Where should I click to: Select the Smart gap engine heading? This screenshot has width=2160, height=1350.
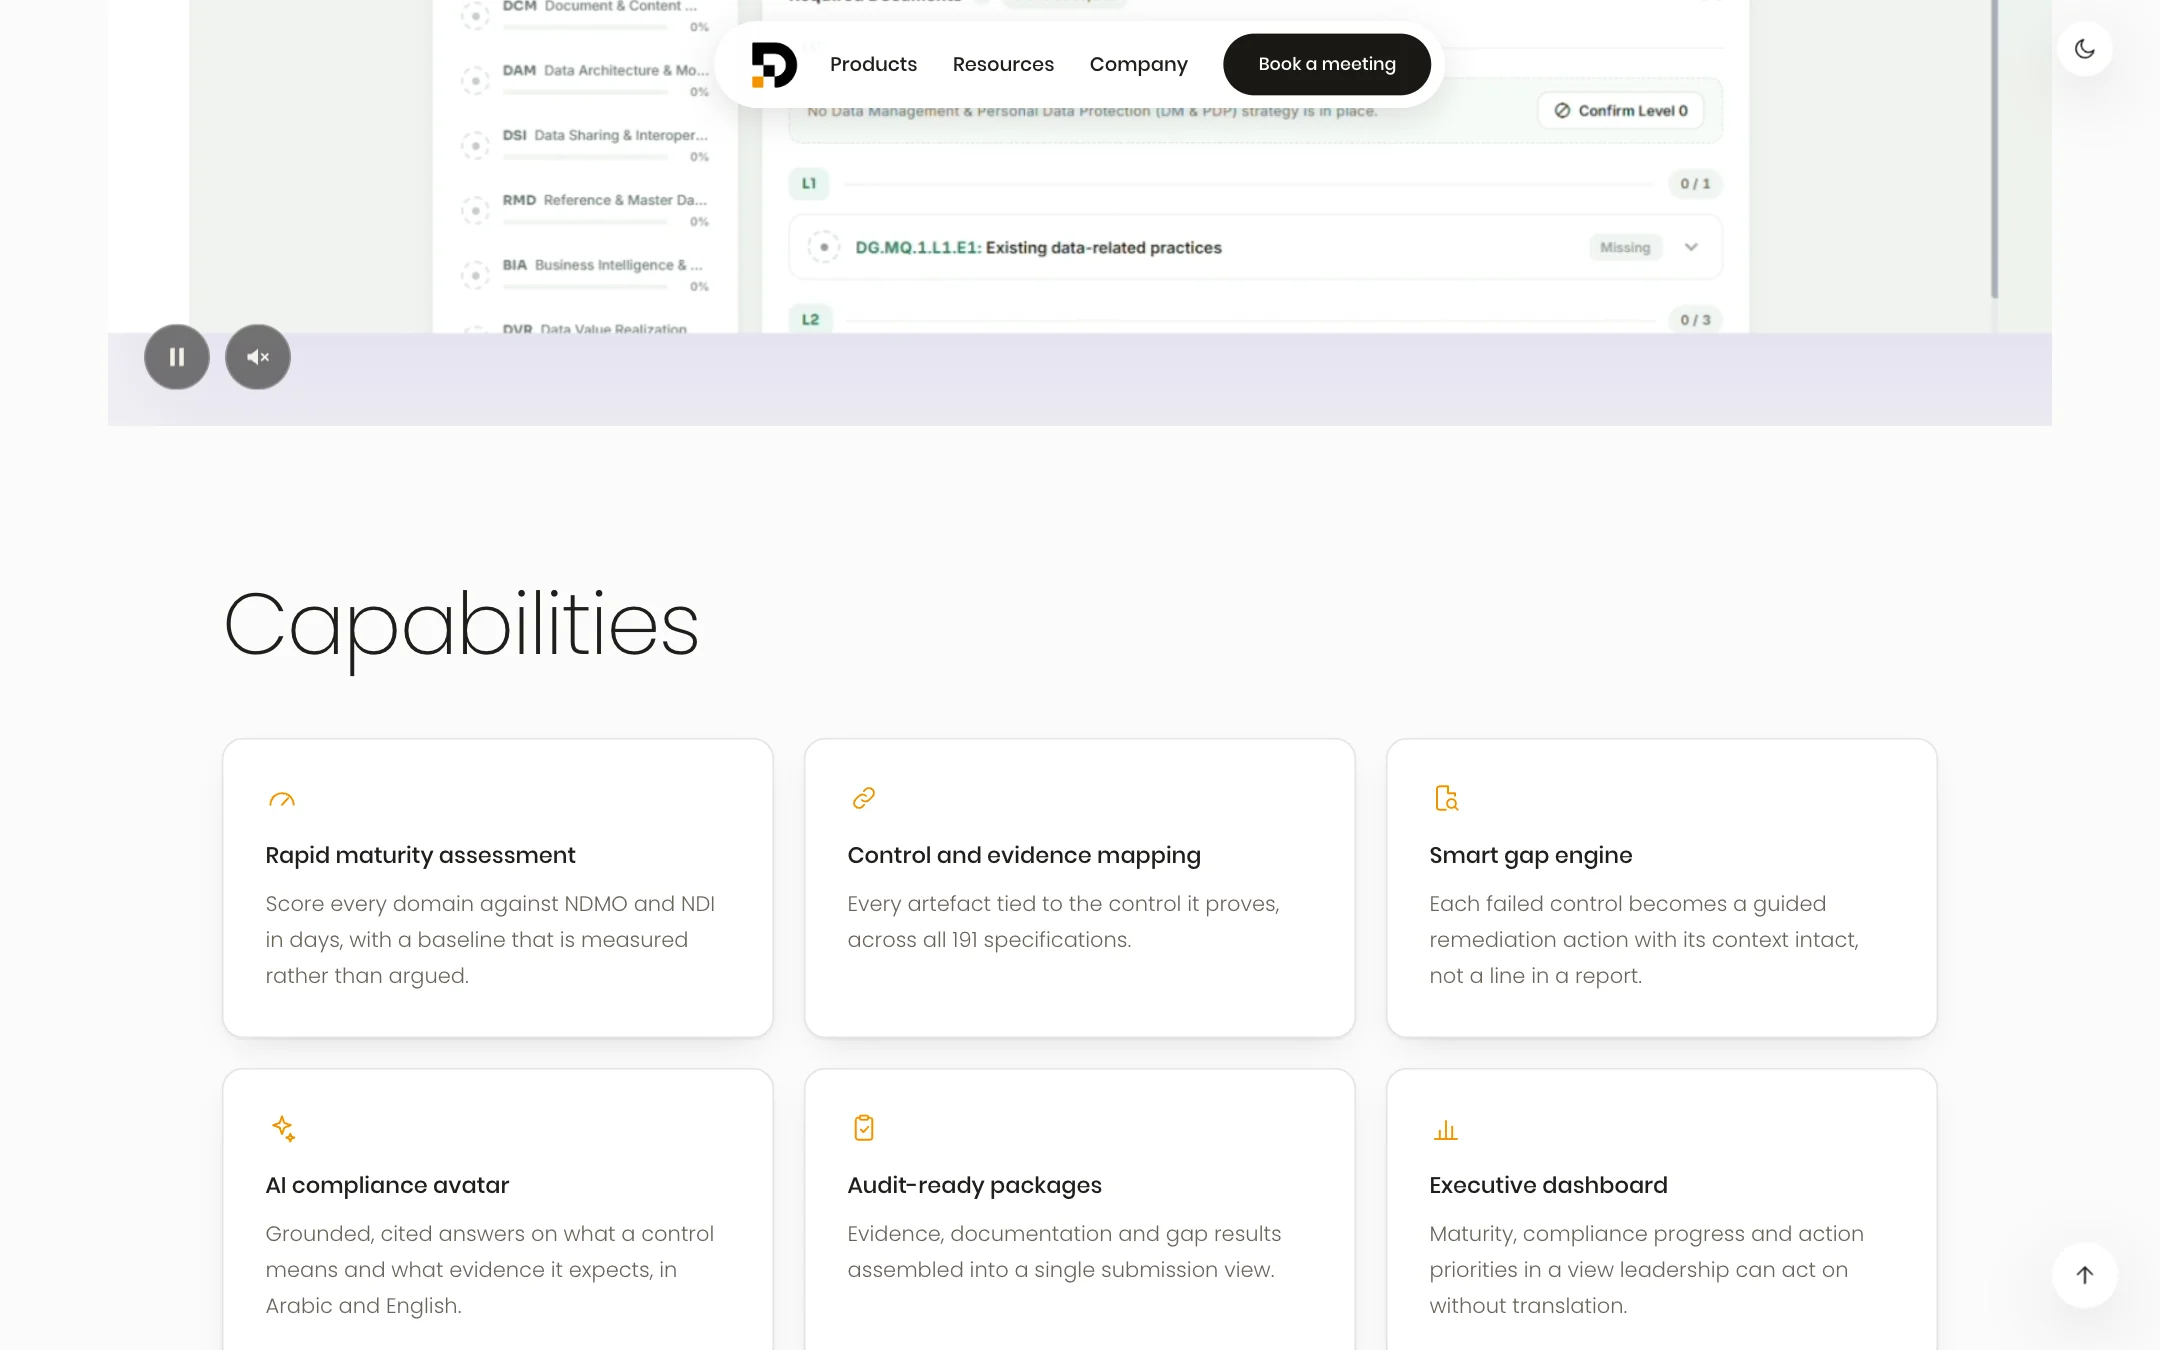(x=1530, y=856)
